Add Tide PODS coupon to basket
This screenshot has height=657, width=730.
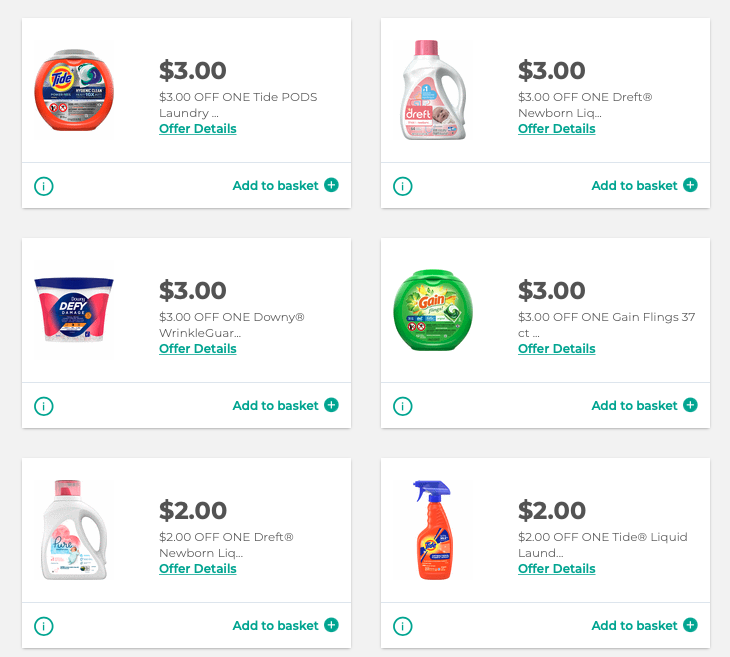285,185
